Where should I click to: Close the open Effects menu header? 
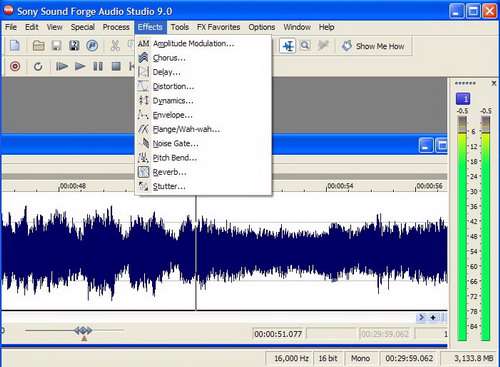coord(150,27)
